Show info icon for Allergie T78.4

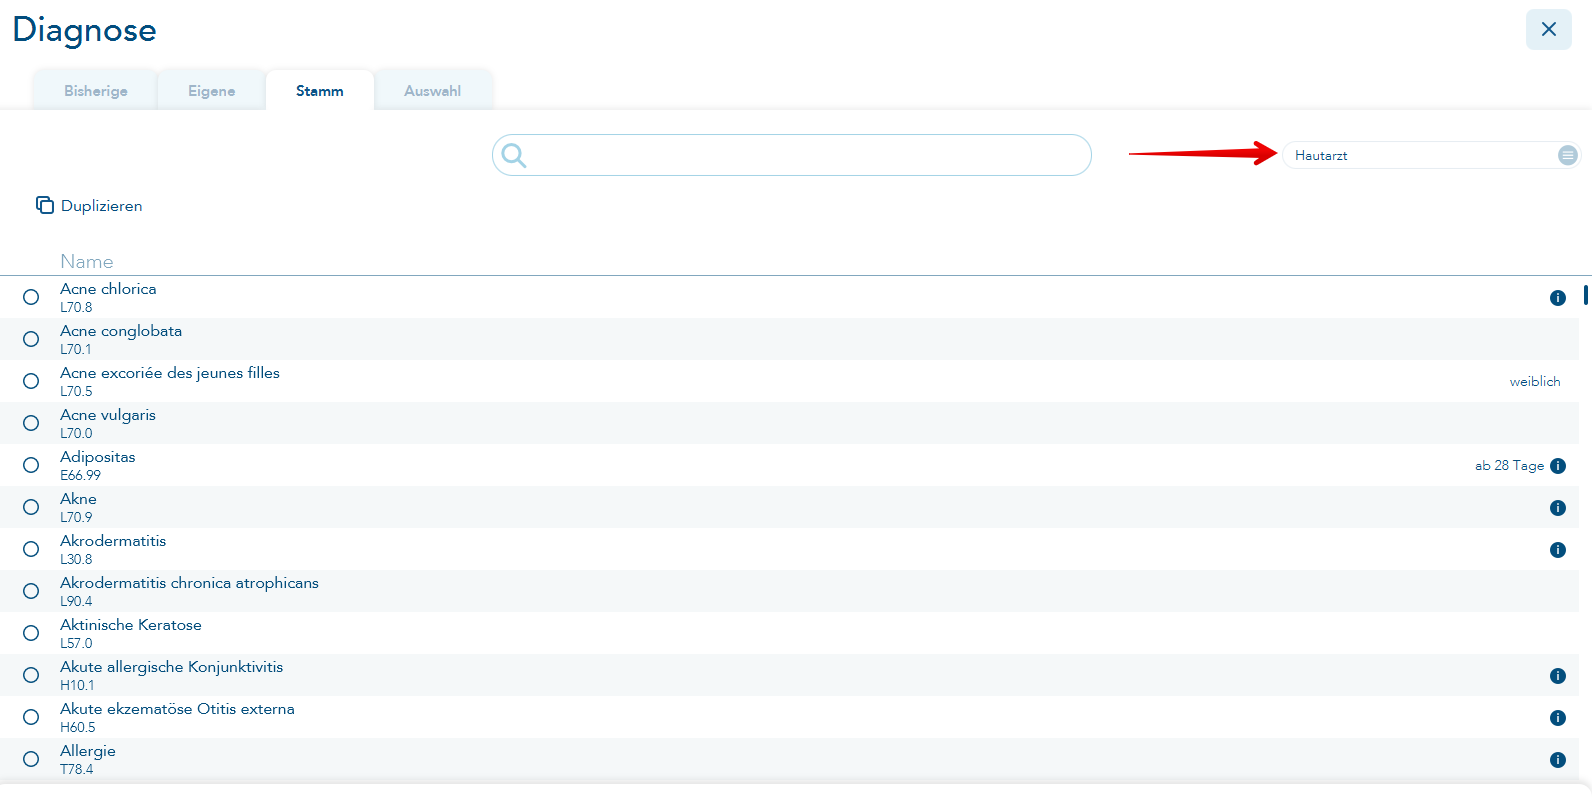point(1557,760)
